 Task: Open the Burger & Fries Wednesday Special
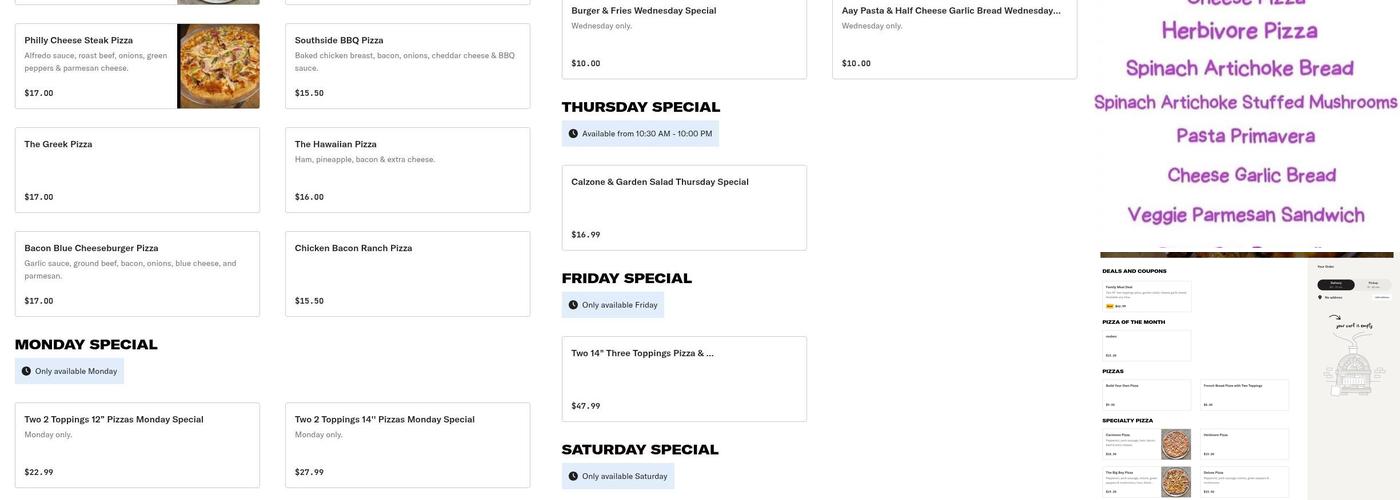pyautogui.click(x=684, y=37)
